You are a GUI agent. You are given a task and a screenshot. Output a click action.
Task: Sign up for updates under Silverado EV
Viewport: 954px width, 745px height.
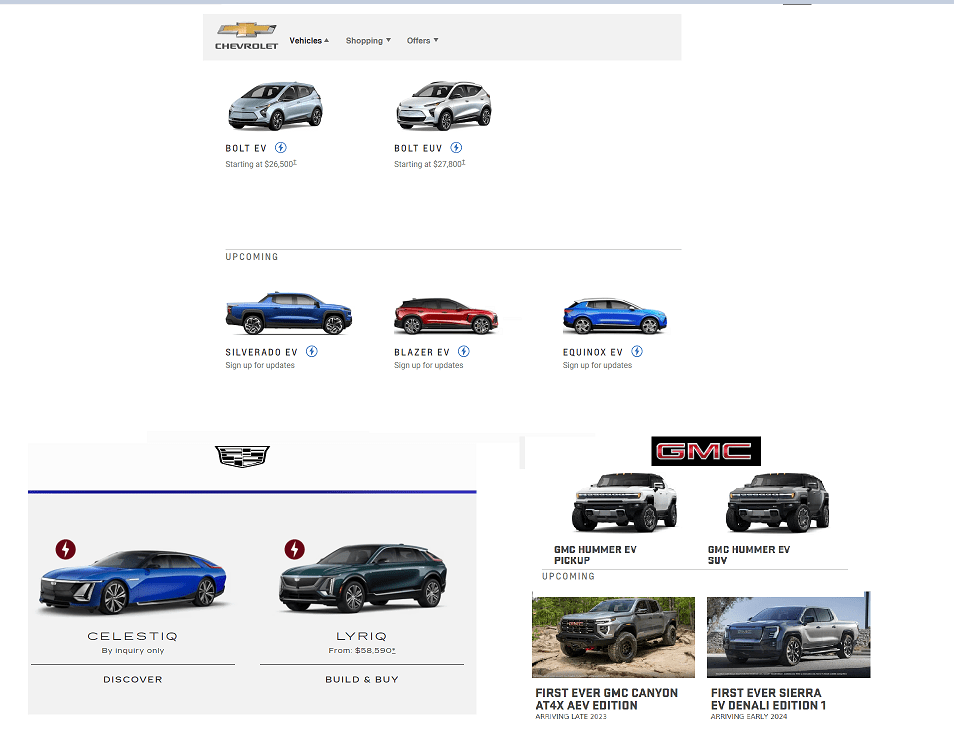pyautogui.click(x=260, y=365)
